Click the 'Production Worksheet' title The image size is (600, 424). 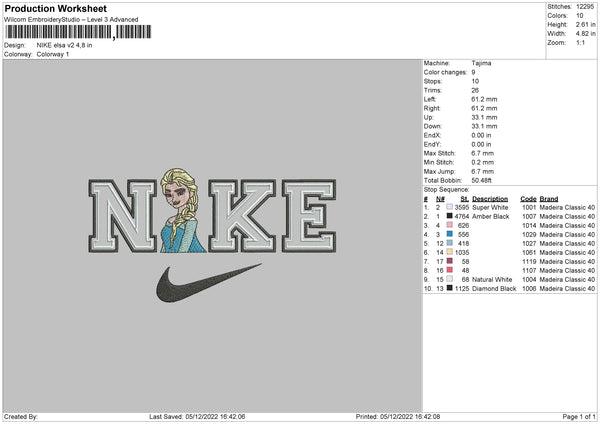click(55, 8)
